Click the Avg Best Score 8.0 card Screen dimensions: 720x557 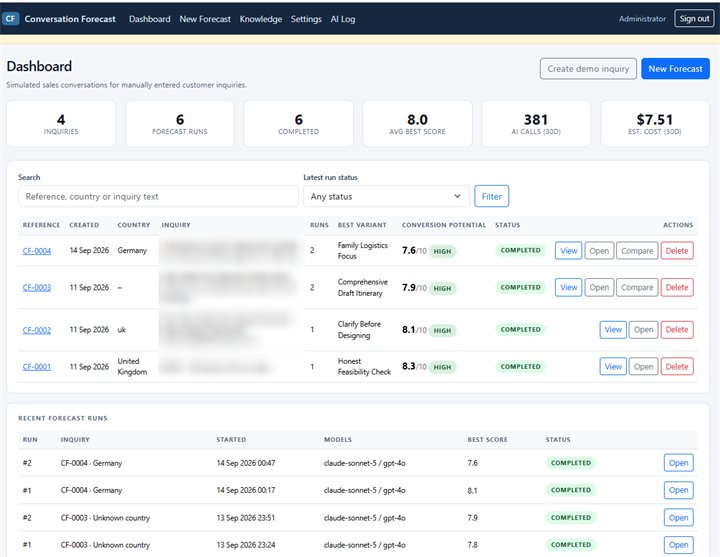point(417,124)
